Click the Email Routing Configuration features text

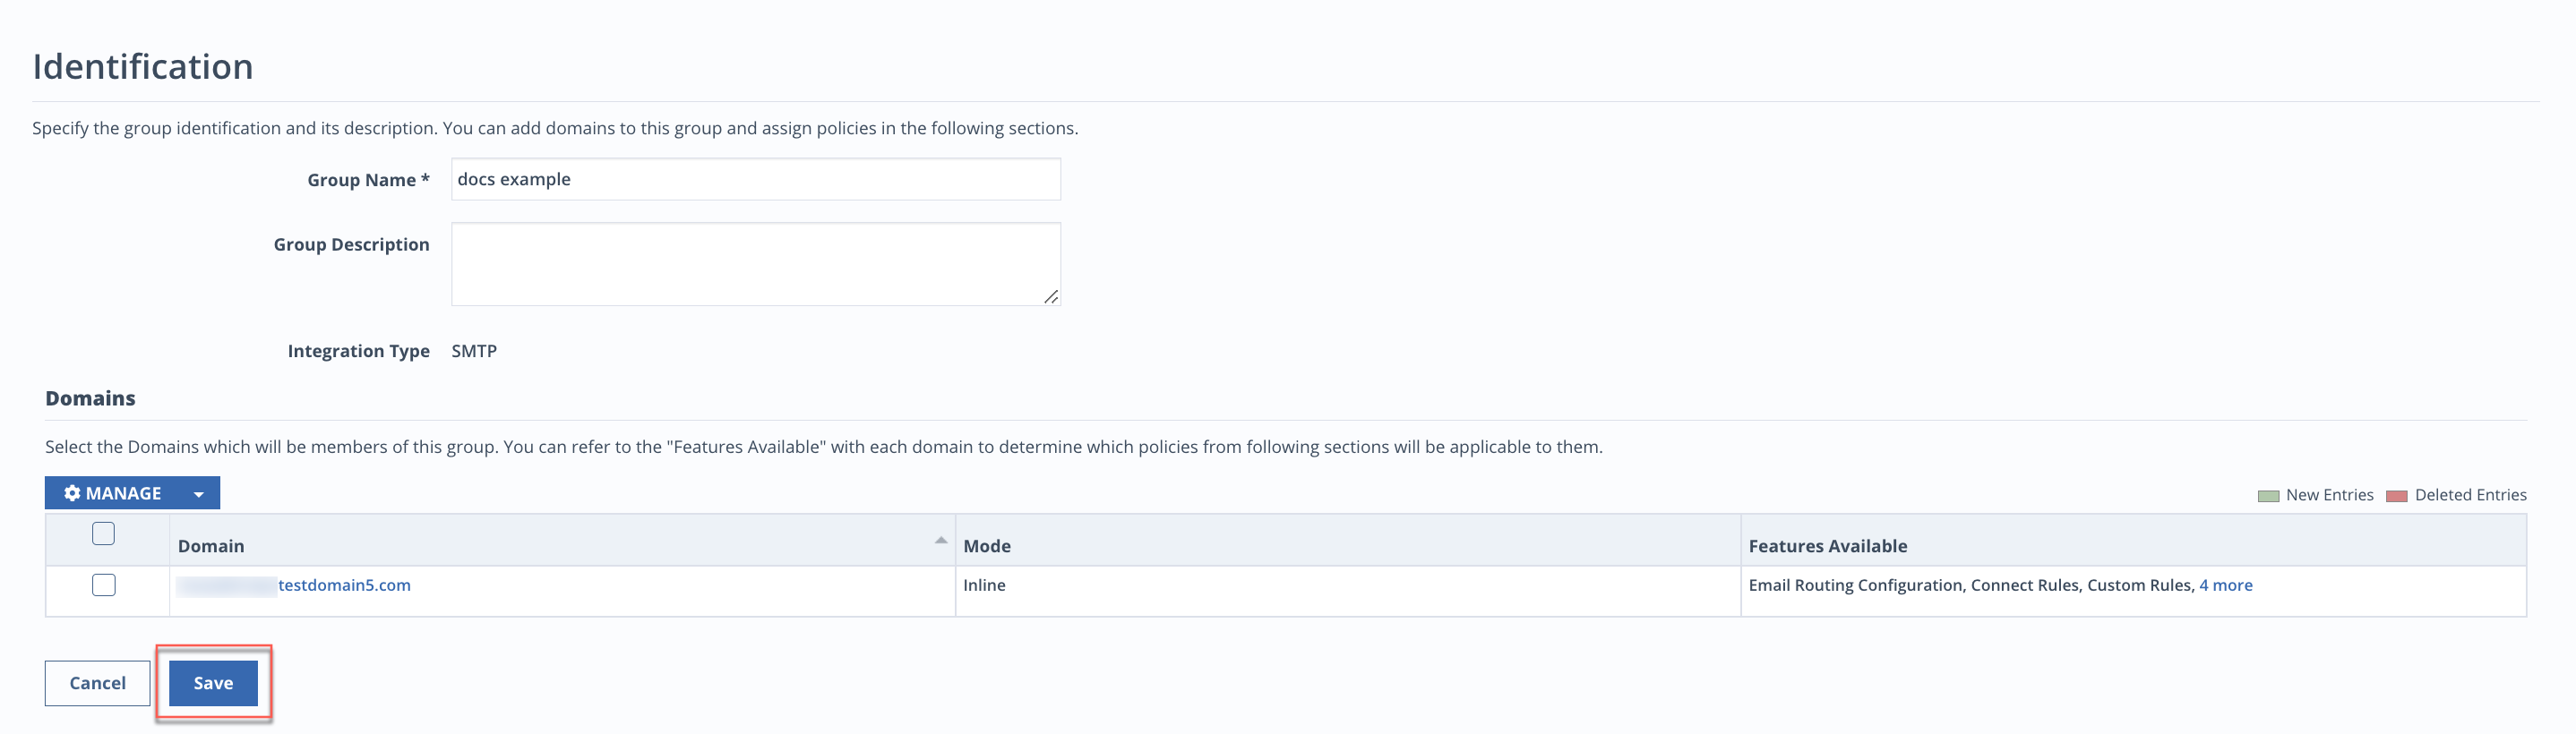[x=1855, y=585]
